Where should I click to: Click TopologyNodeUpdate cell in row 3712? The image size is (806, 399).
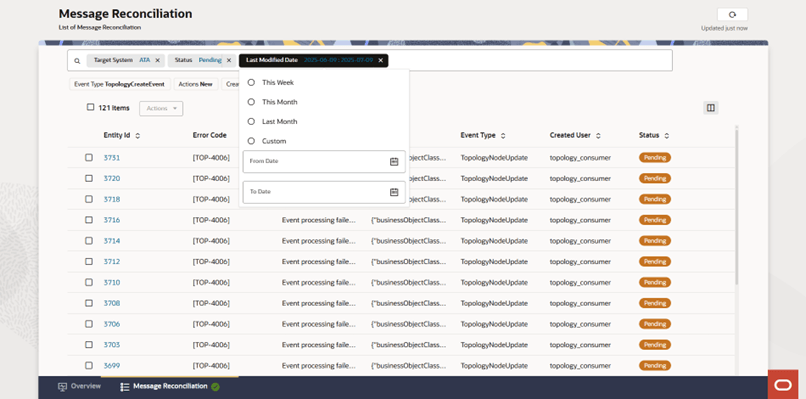494,262
